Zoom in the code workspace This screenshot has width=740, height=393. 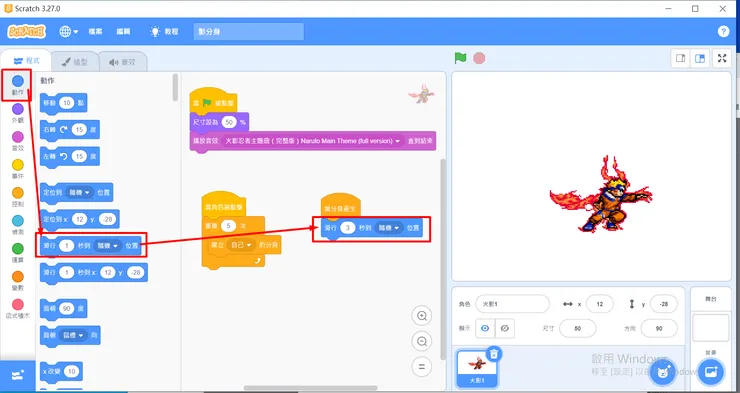click(x=421, y=316)
